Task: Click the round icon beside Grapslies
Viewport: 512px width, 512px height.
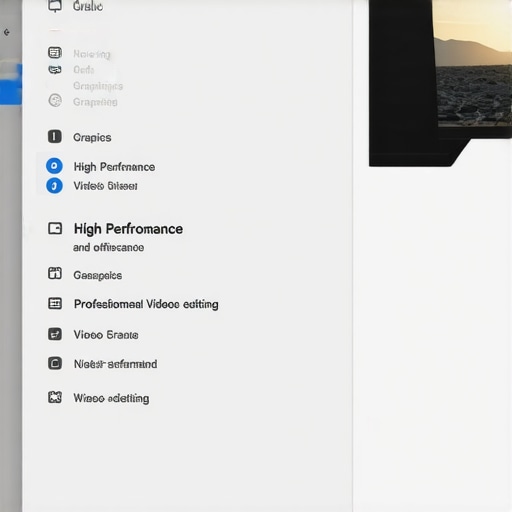Action: [55, 100]
